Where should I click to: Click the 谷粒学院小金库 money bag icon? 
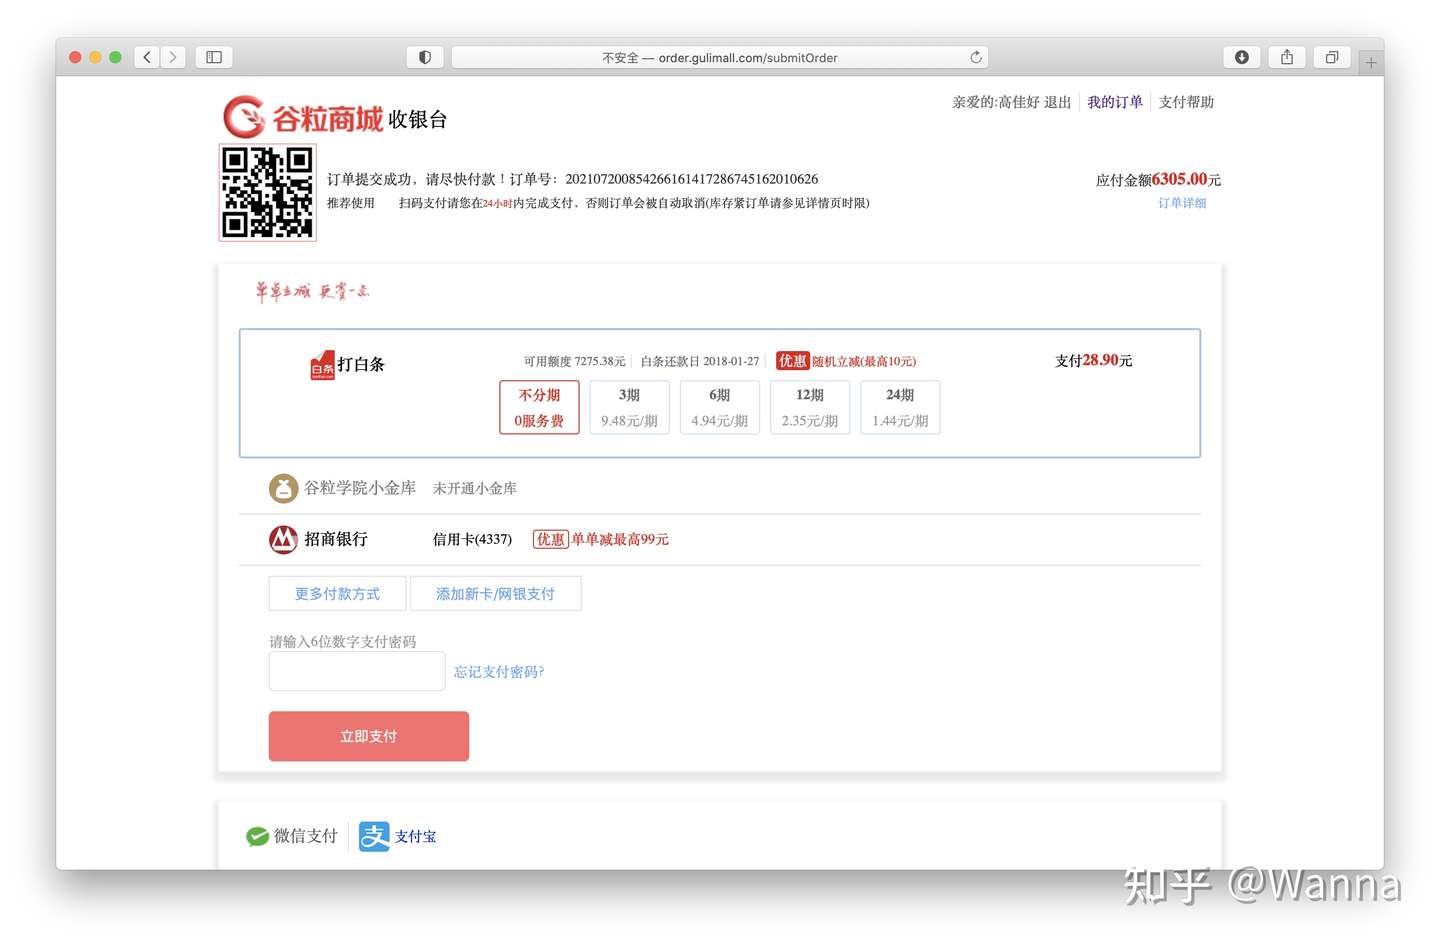(284, 488)
